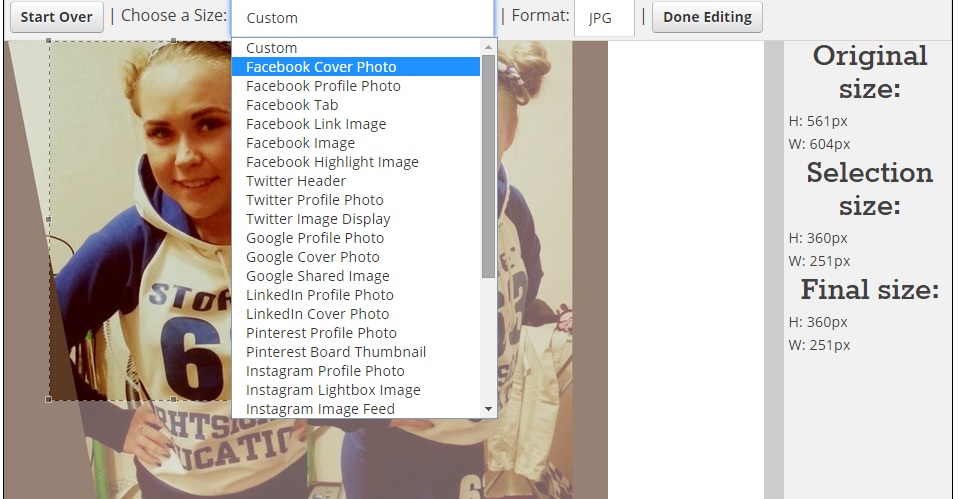The image size is (966, 499).
Task: Open the JPG format dropdown
Action: point(604,18)
